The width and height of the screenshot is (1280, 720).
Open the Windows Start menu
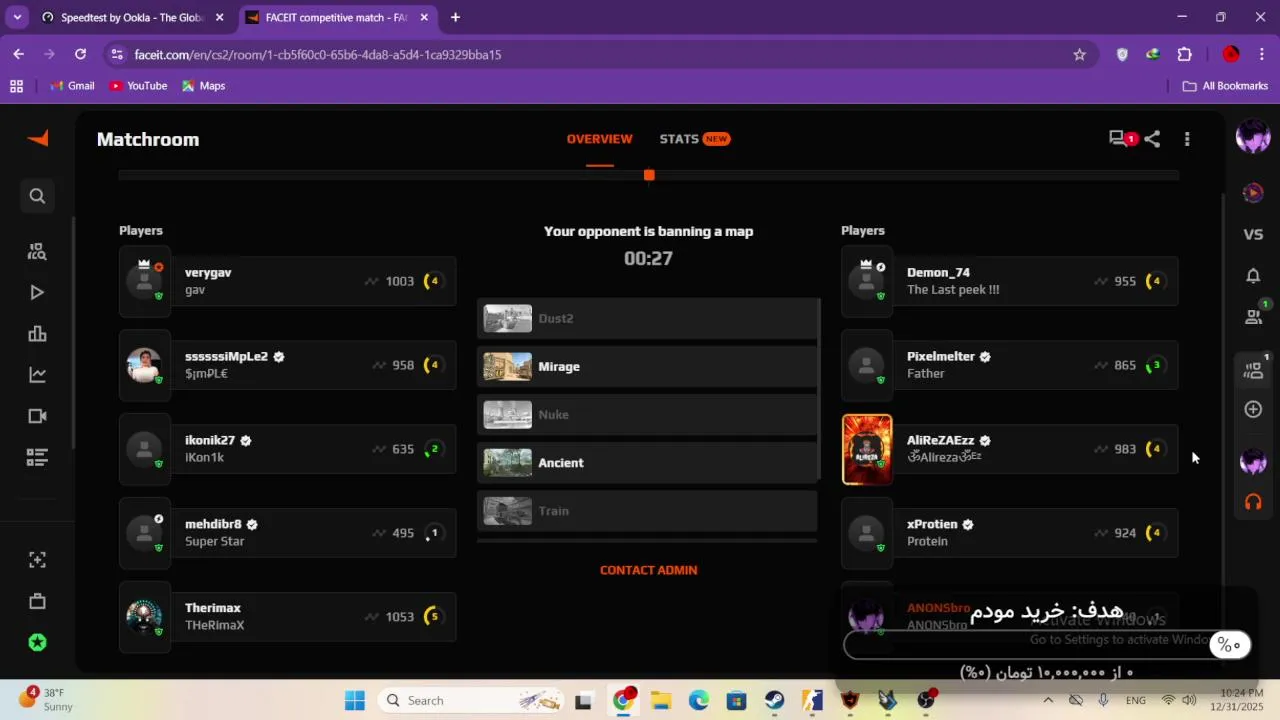point(355,701)
